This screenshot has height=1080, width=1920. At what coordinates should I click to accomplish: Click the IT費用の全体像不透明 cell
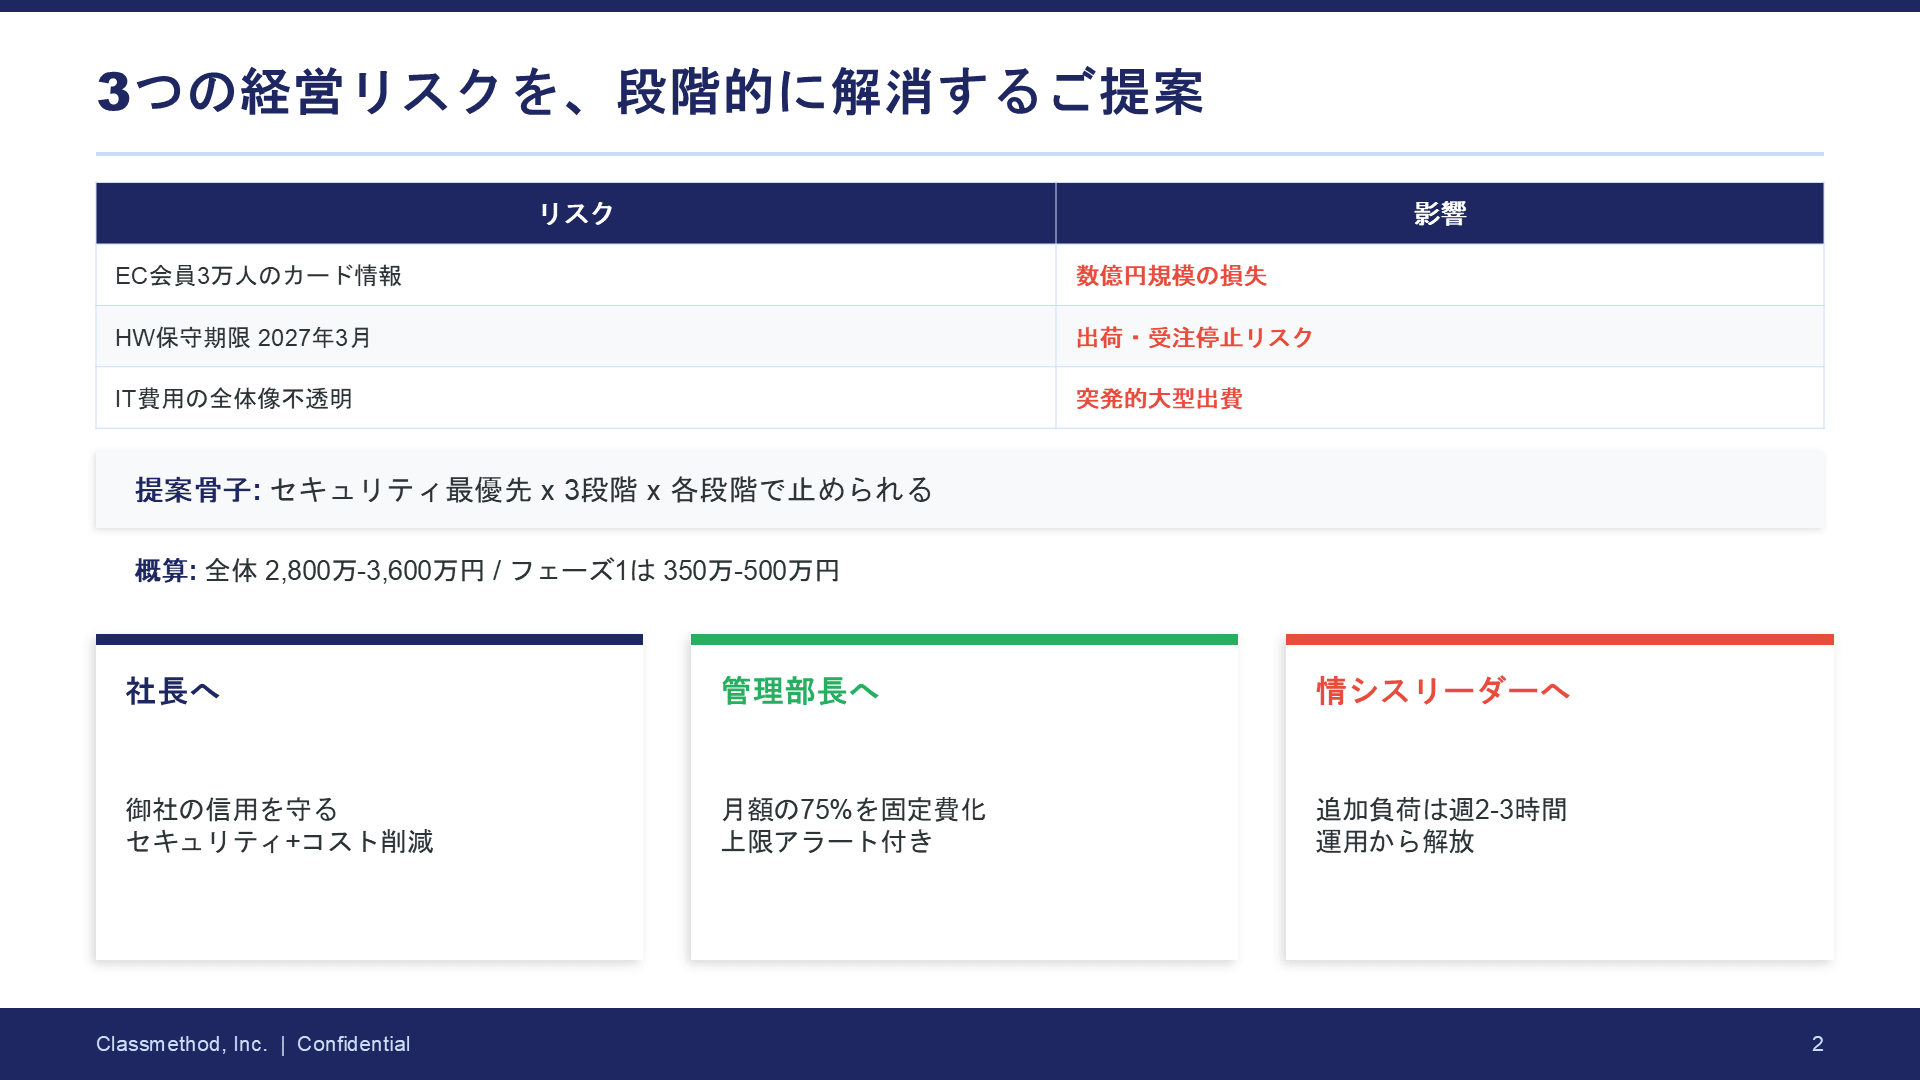pos(234,399)
